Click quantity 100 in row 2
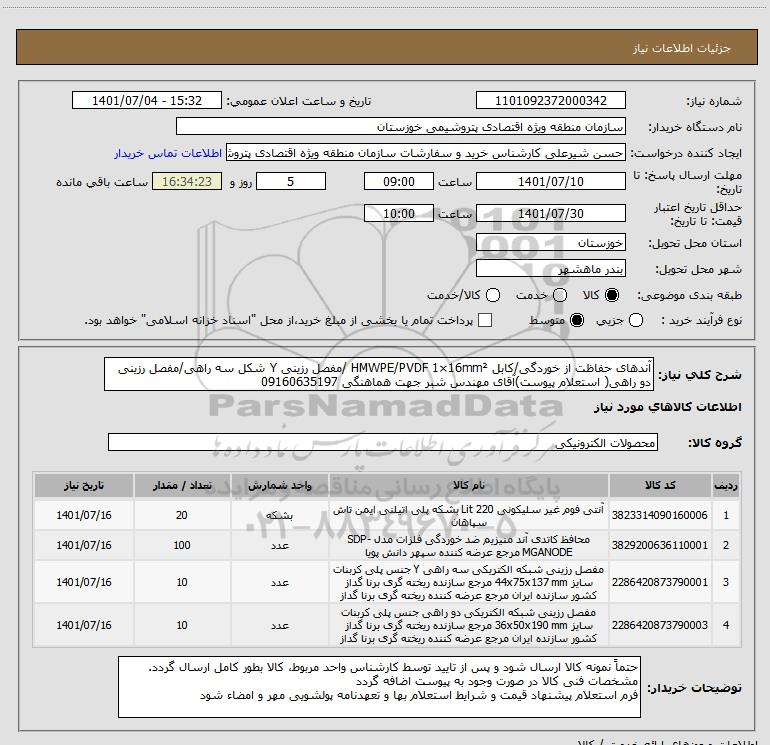Image resolution: width=770 pixels, height=745 pixels. [182, 545]
